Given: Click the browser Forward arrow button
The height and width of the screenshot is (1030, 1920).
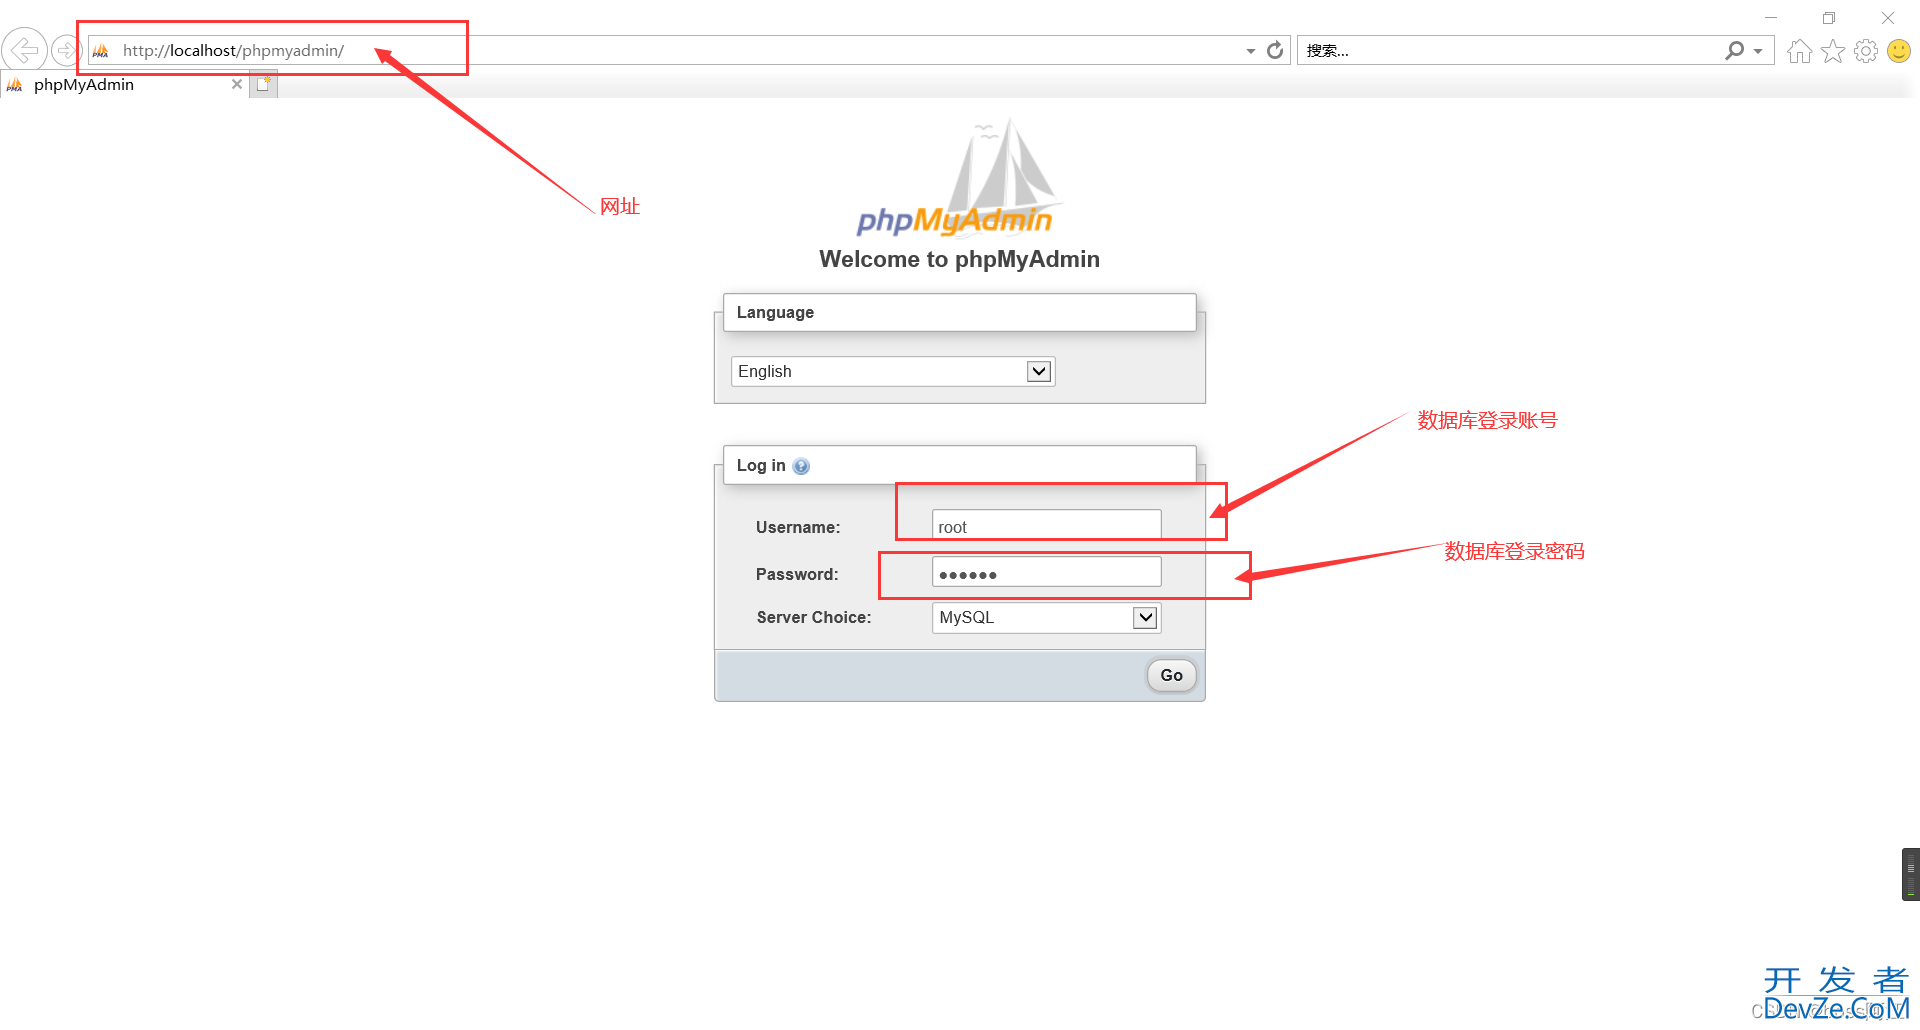Looking at the screenshot, I should point(65,49).
